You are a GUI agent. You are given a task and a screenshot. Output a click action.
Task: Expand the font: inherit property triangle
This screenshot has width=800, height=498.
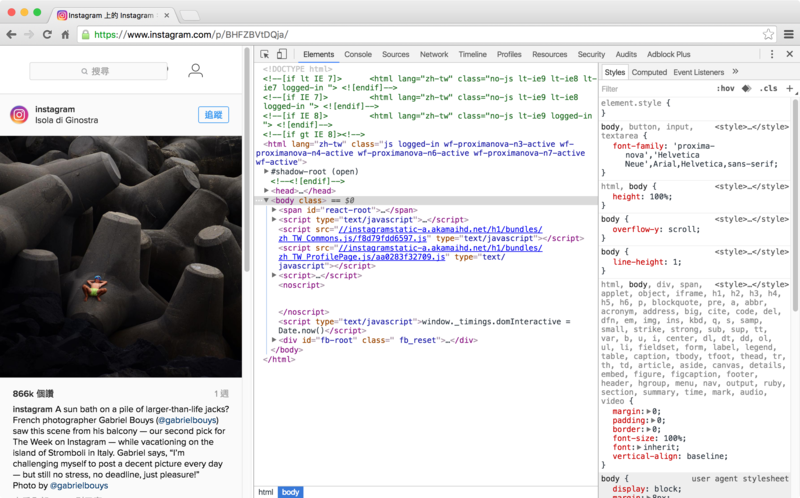[x=640, y=447]
